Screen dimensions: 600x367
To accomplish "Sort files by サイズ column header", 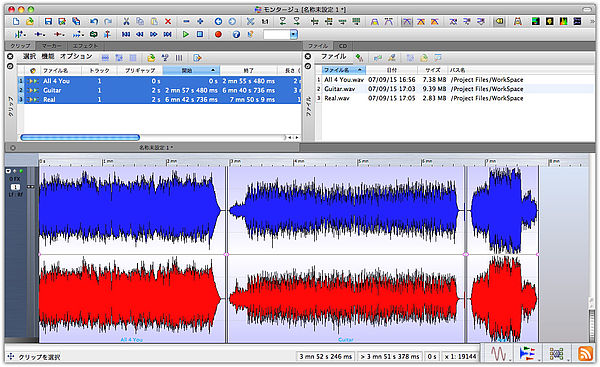I will (432, 70).
